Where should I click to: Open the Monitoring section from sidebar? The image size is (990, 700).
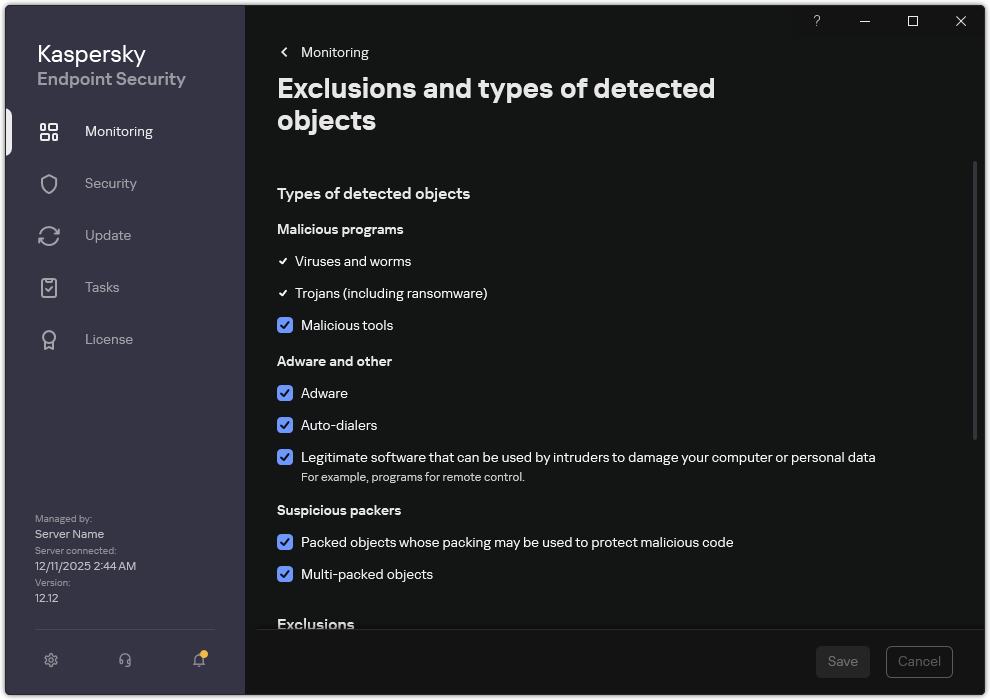click(118, 131)
